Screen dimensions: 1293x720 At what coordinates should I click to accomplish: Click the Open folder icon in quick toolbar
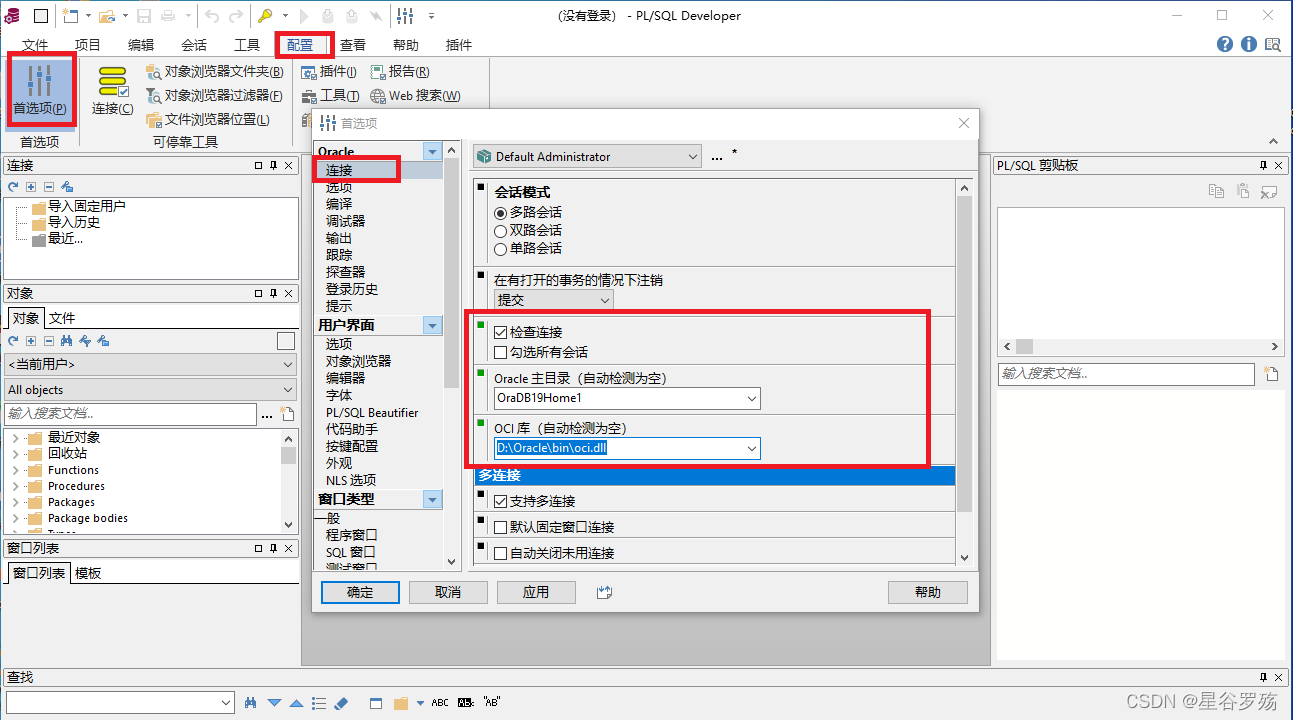point(105,16)
